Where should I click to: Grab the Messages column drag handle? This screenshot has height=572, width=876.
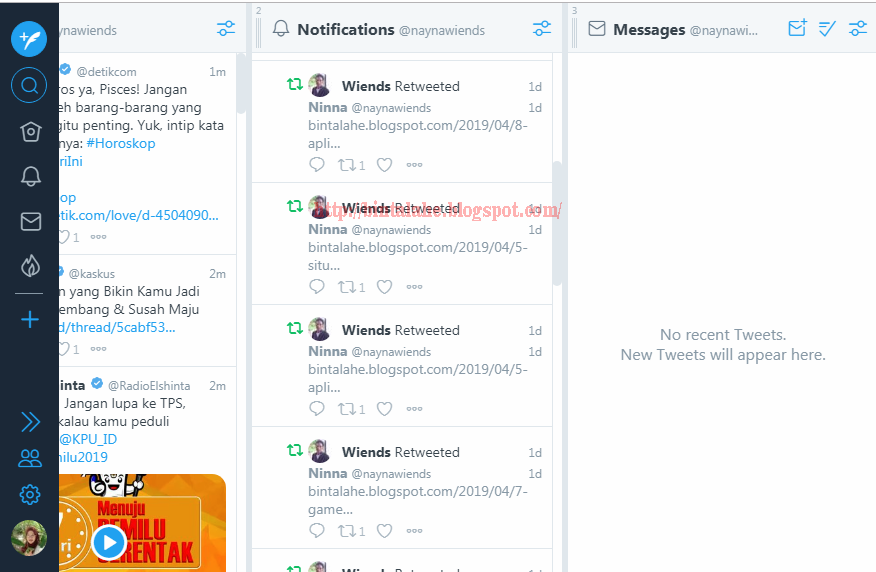click(x=574, y=32)
